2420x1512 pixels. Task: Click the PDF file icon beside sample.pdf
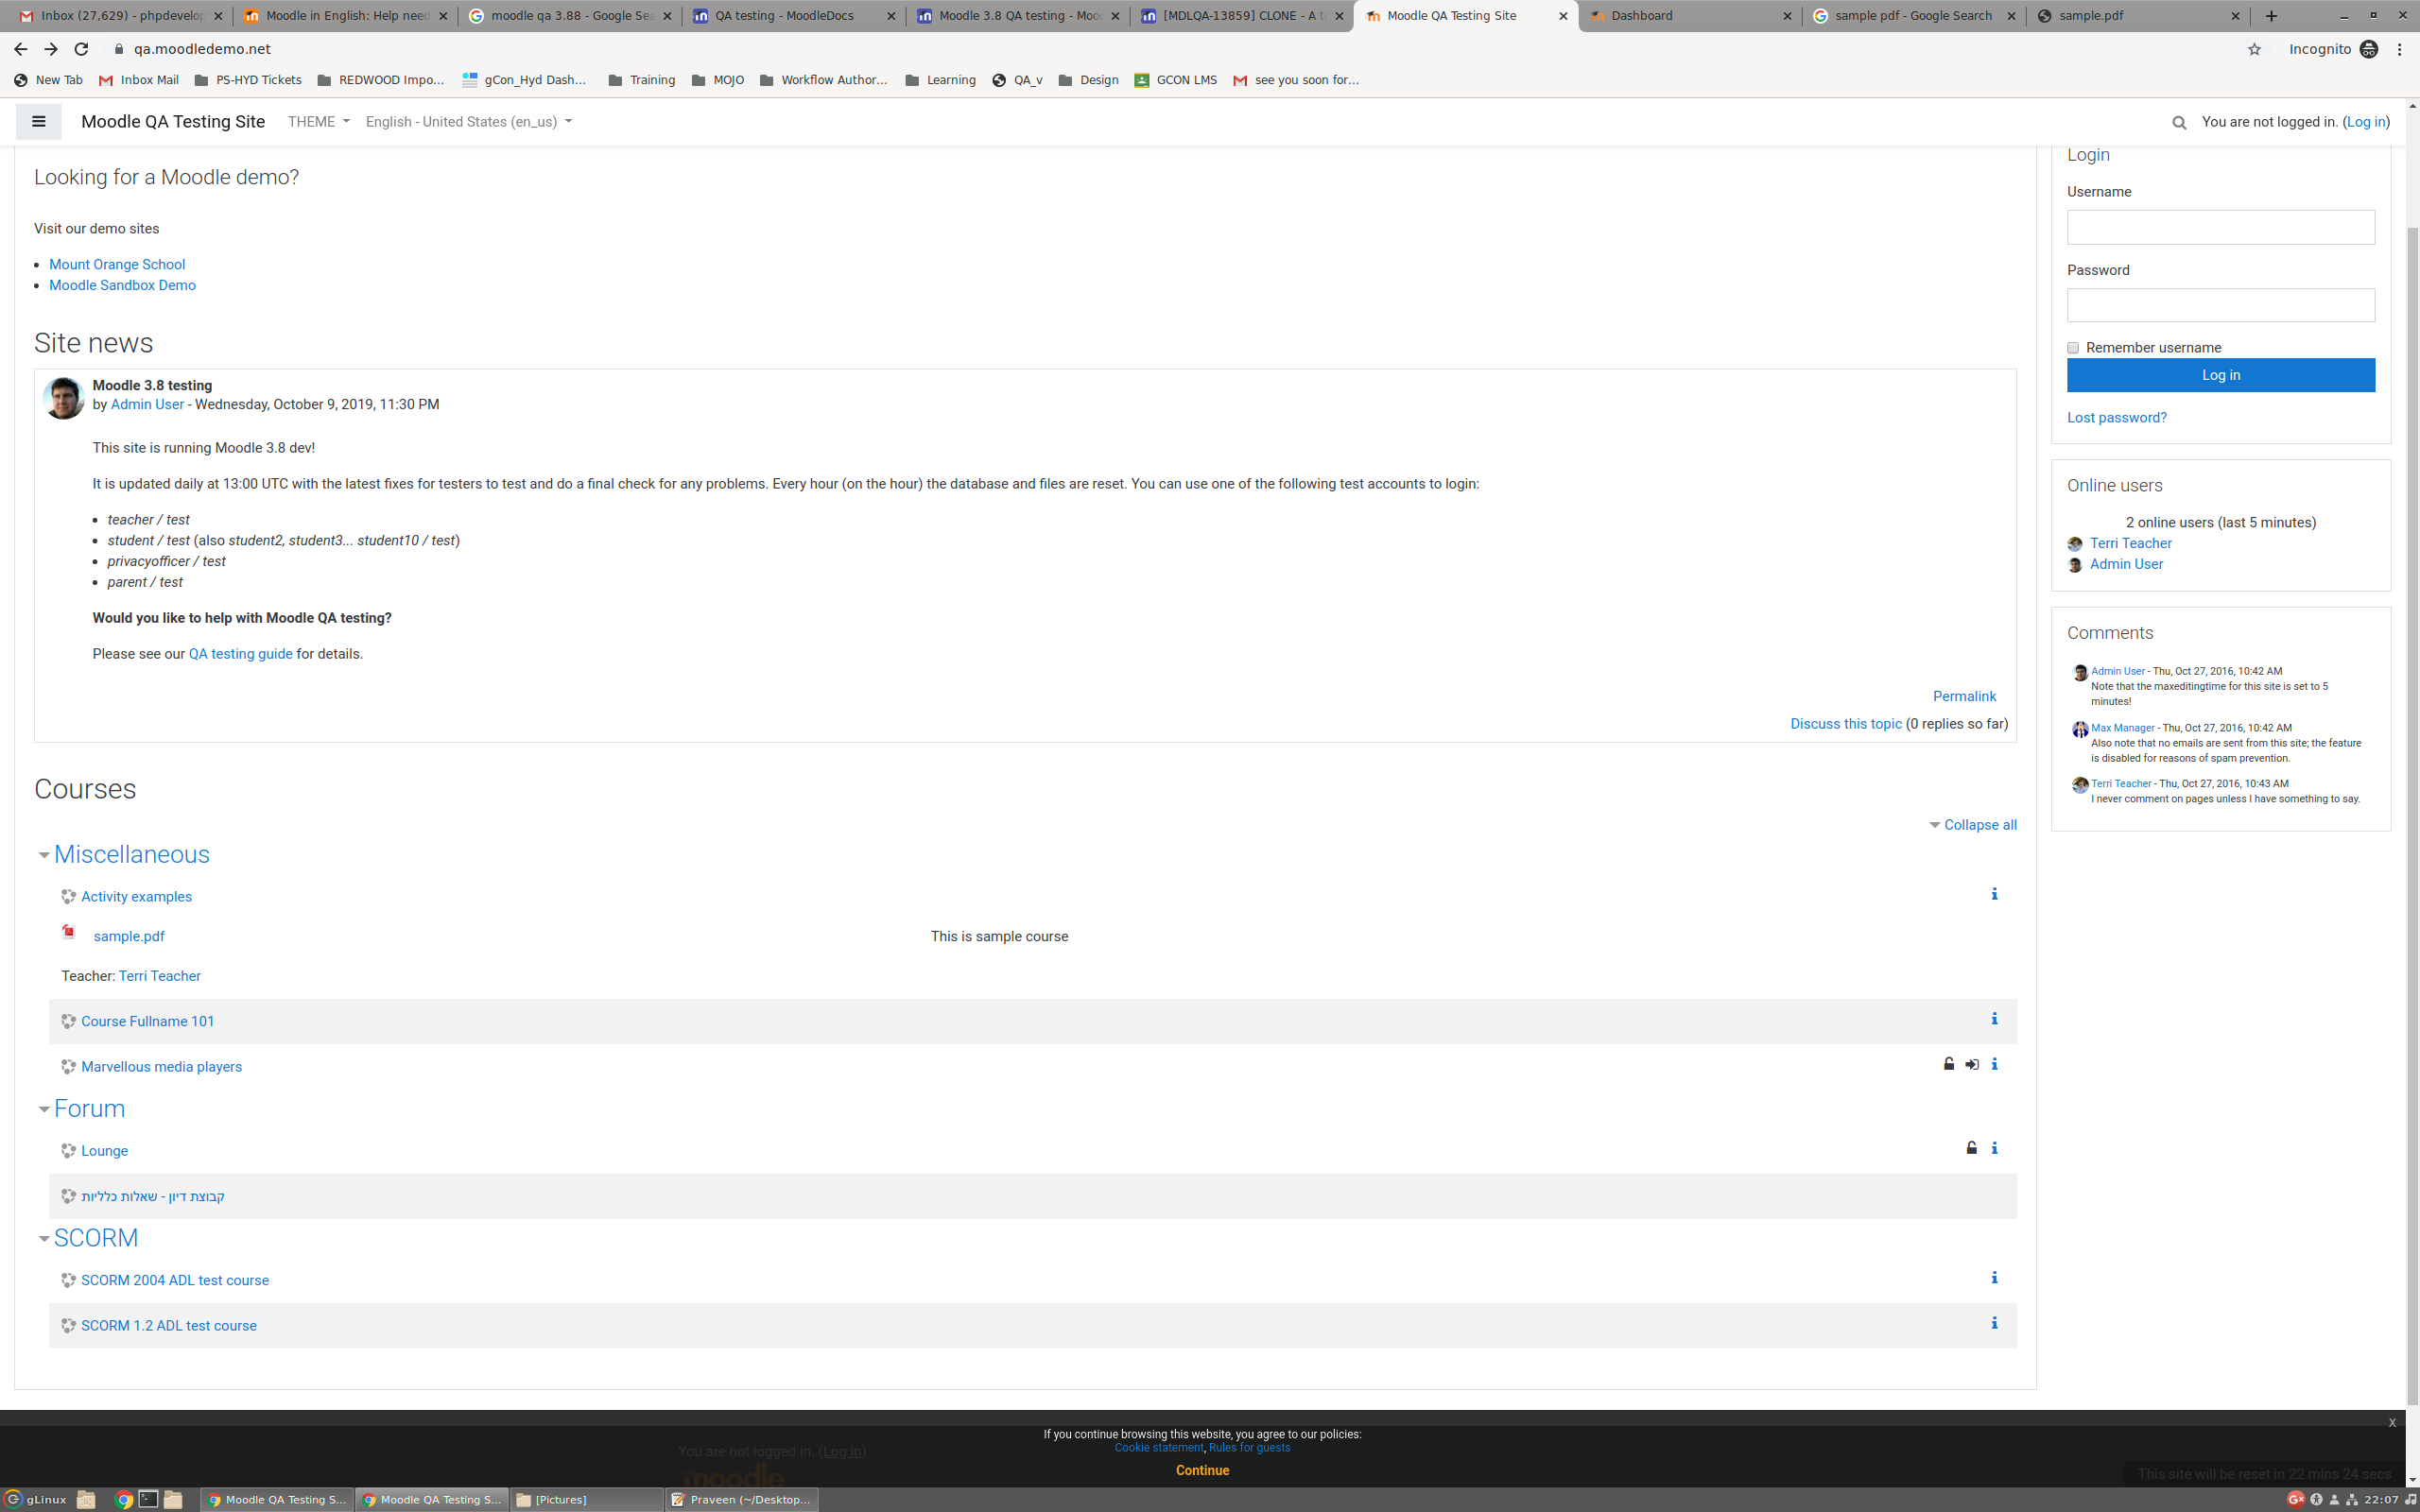(x=69, y=932)
